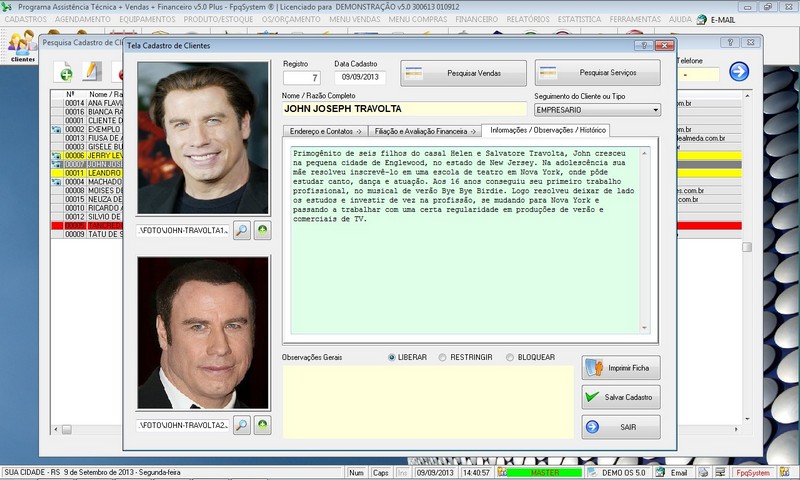This screenshot has height=480, width=800.
Task: Open FINANCEIRO menu
Action: (x=477, y=19)
